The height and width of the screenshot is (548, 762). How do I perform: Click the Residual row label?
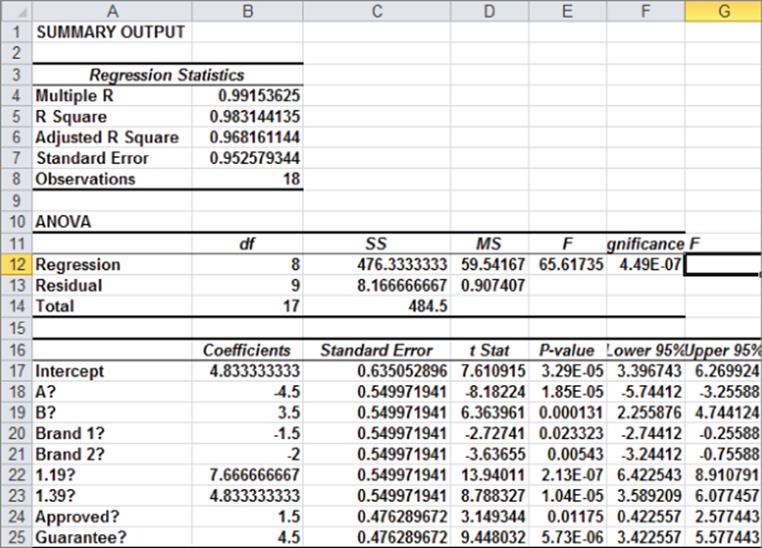(69, 285)
